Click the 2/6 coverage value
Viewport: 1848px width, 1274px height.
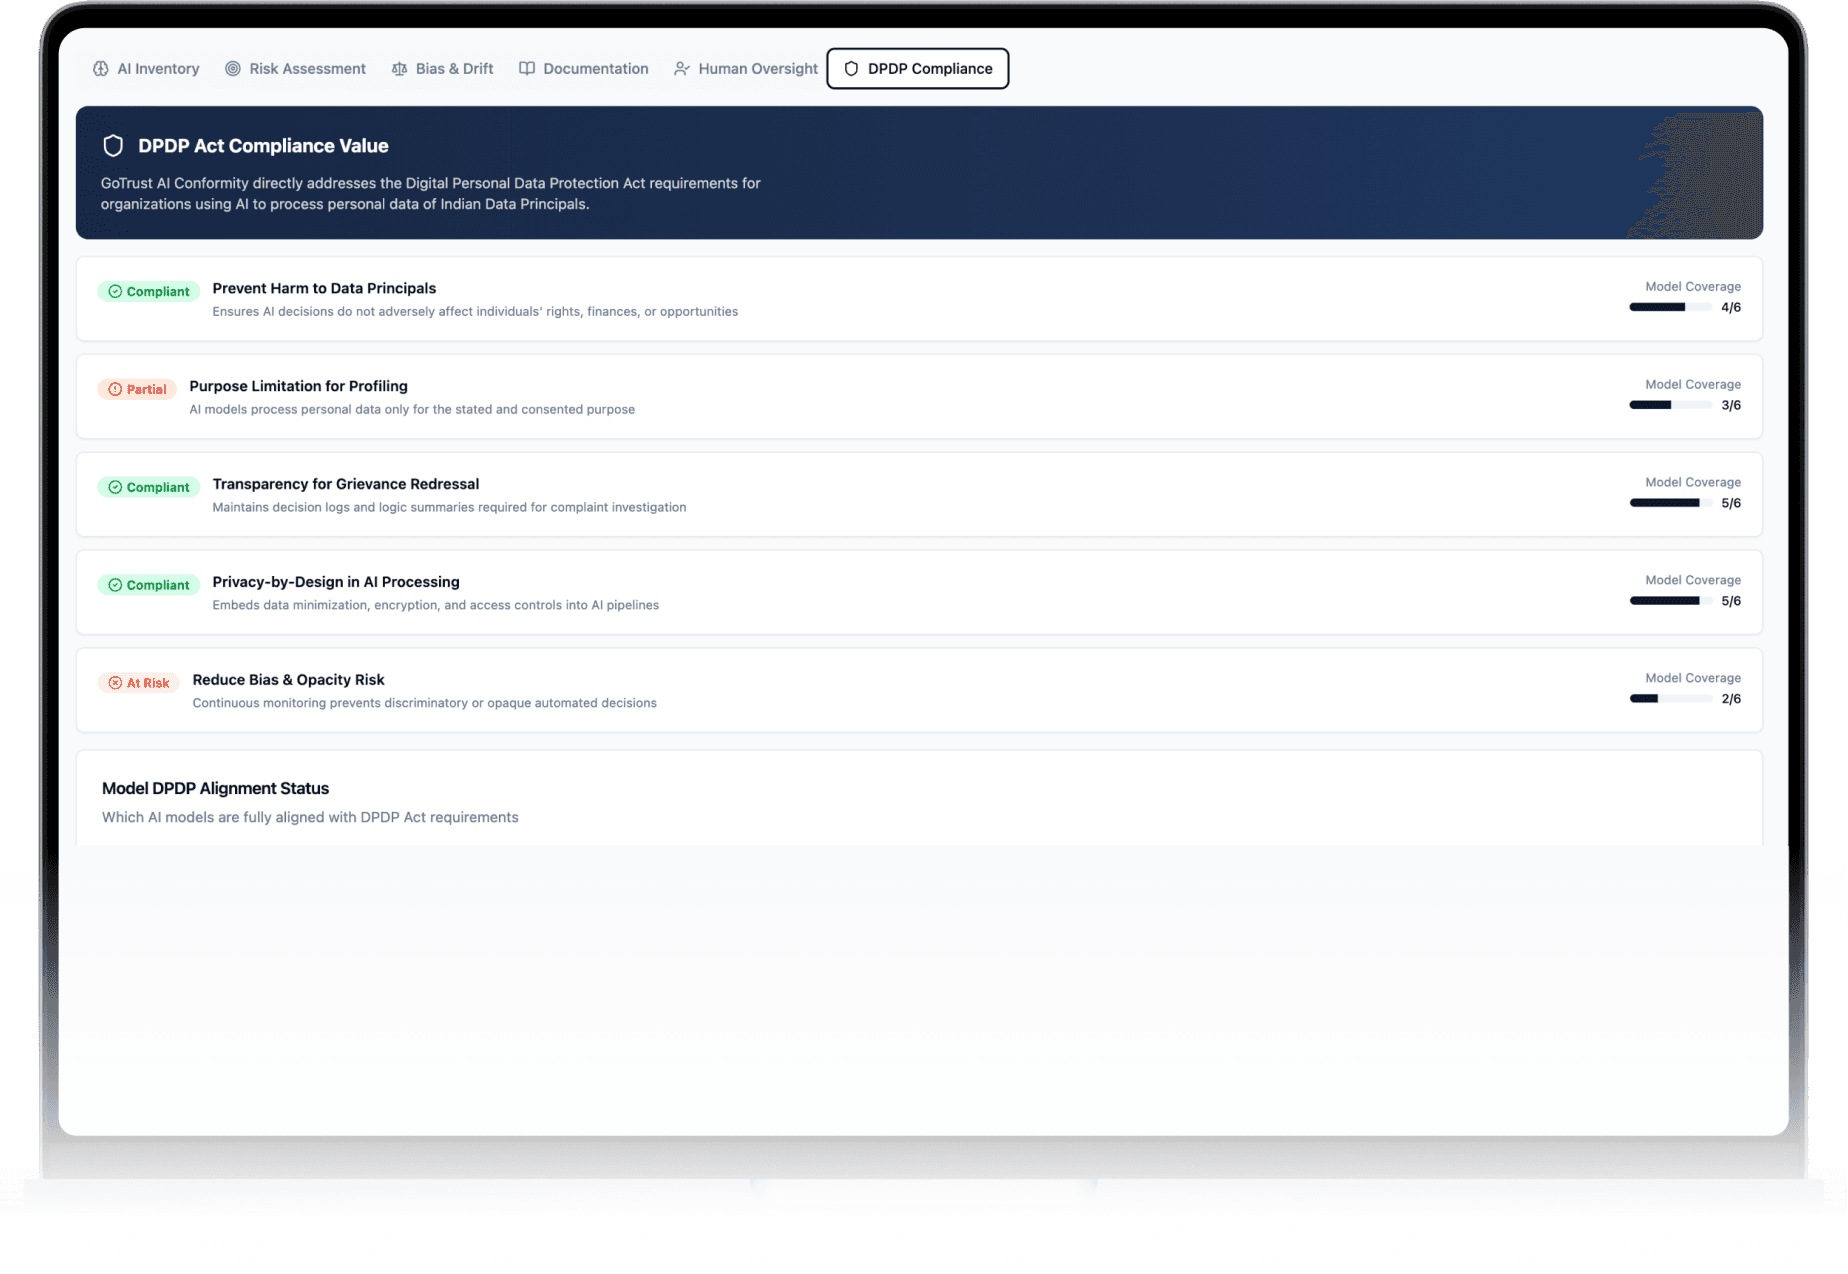[1731, 700]
